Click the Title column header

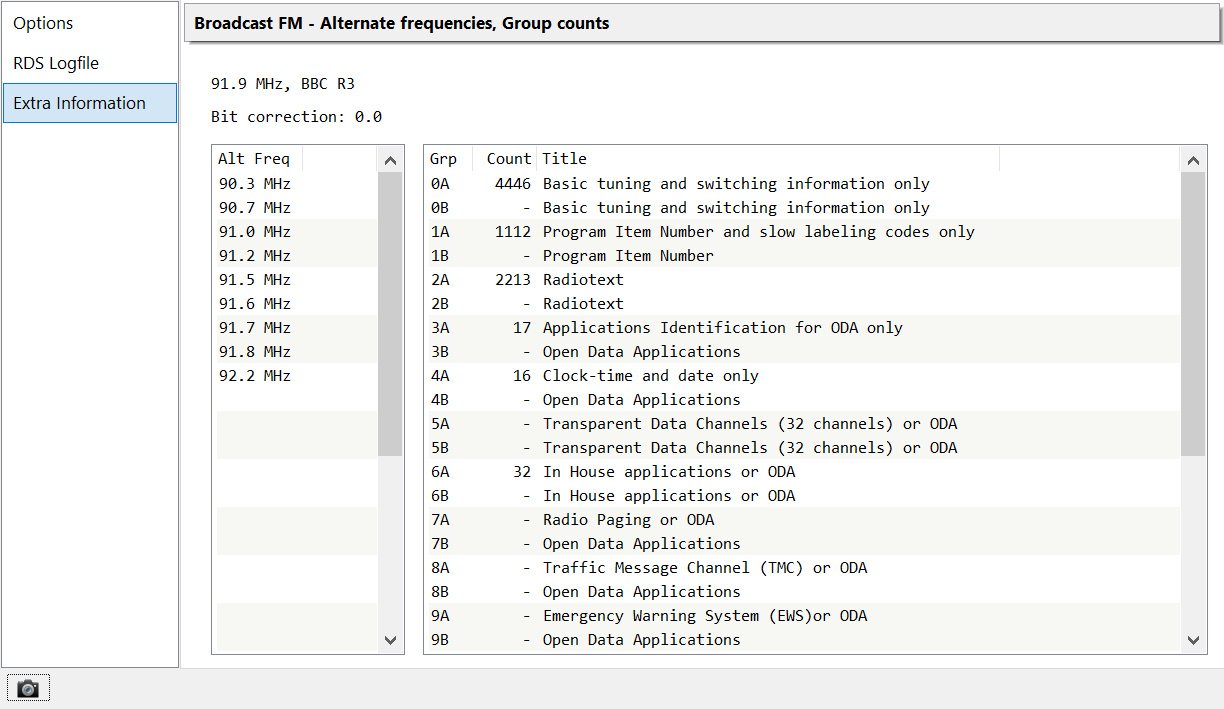[565, 159]
